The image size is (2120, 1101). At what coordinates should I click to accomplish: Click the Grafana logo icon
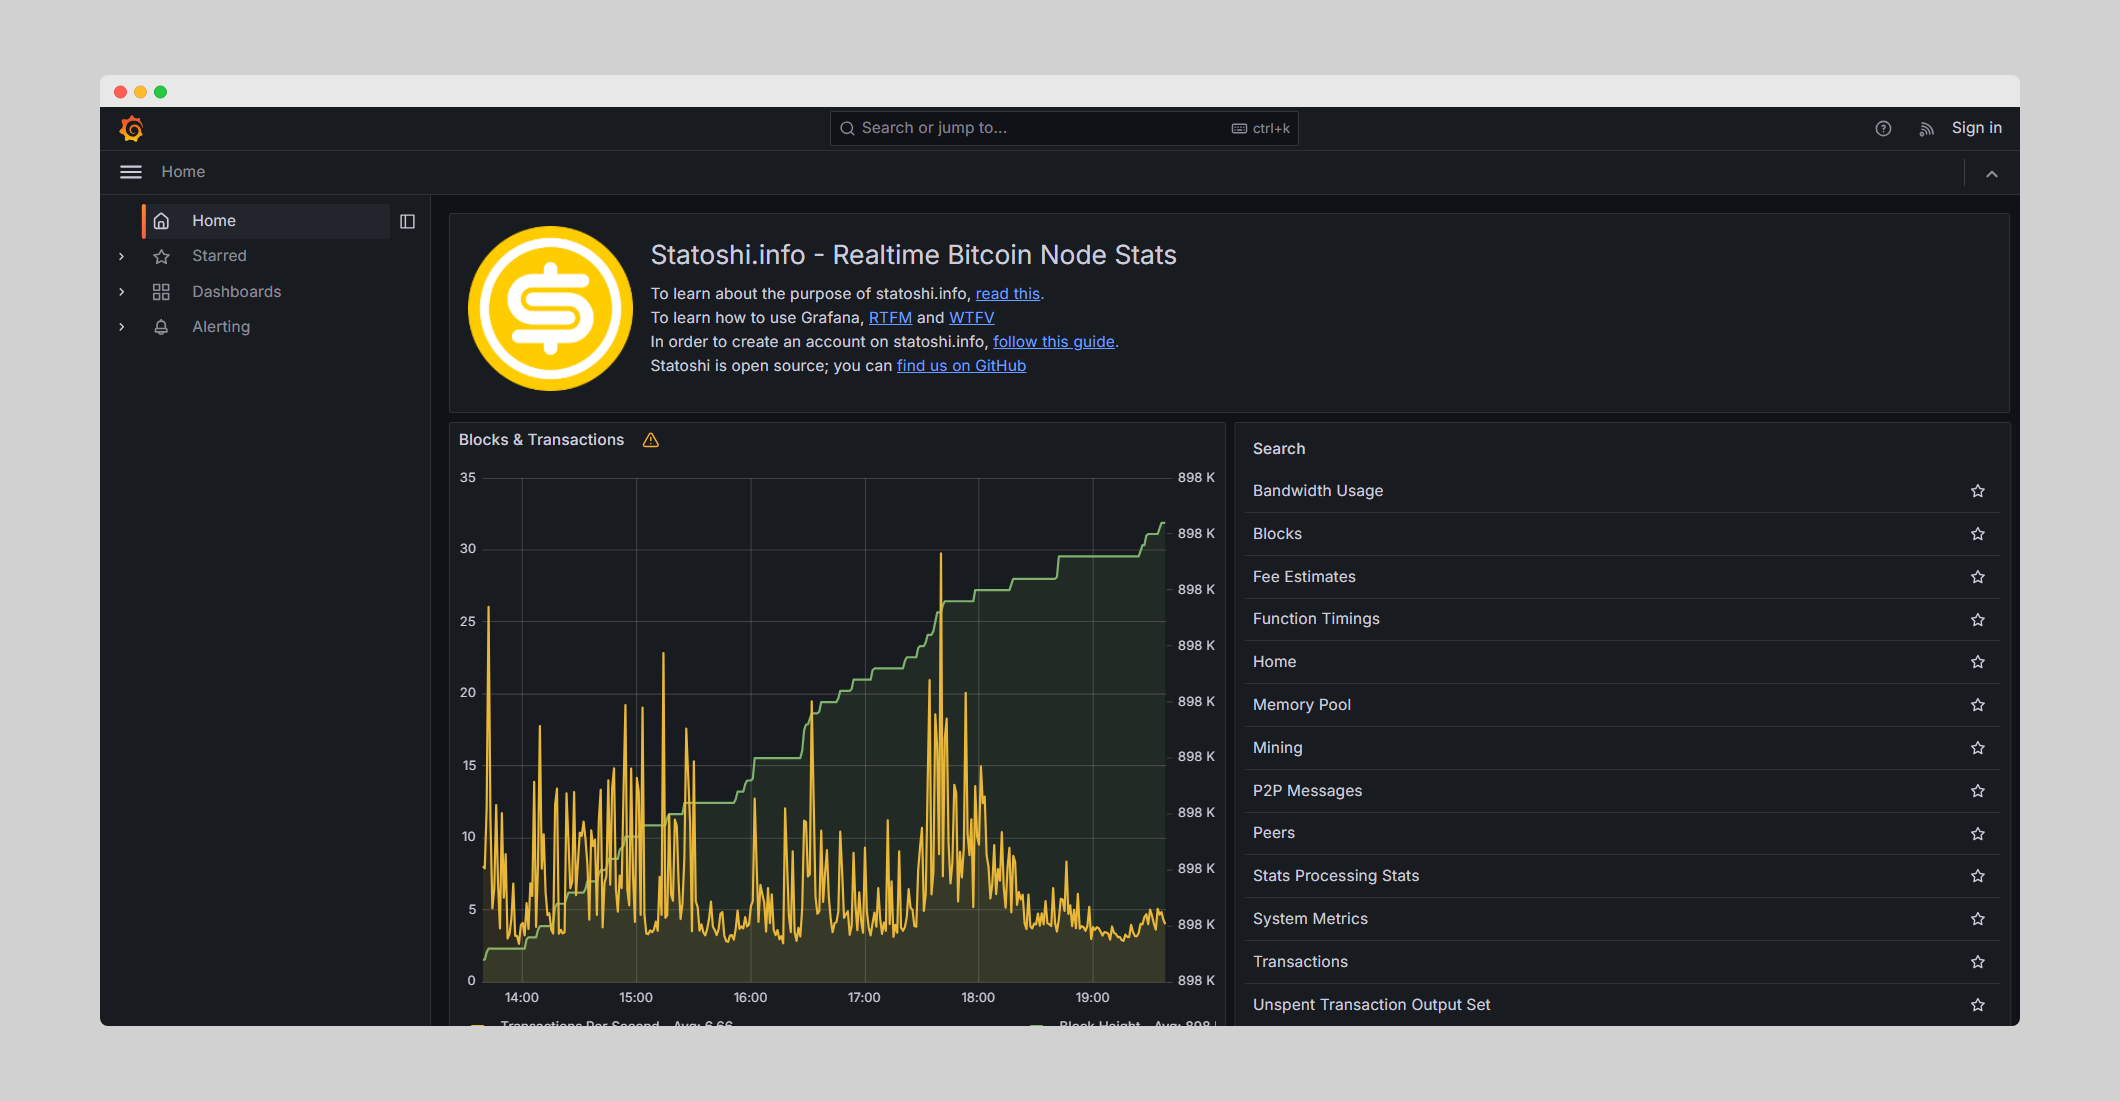tap(132, 128)
